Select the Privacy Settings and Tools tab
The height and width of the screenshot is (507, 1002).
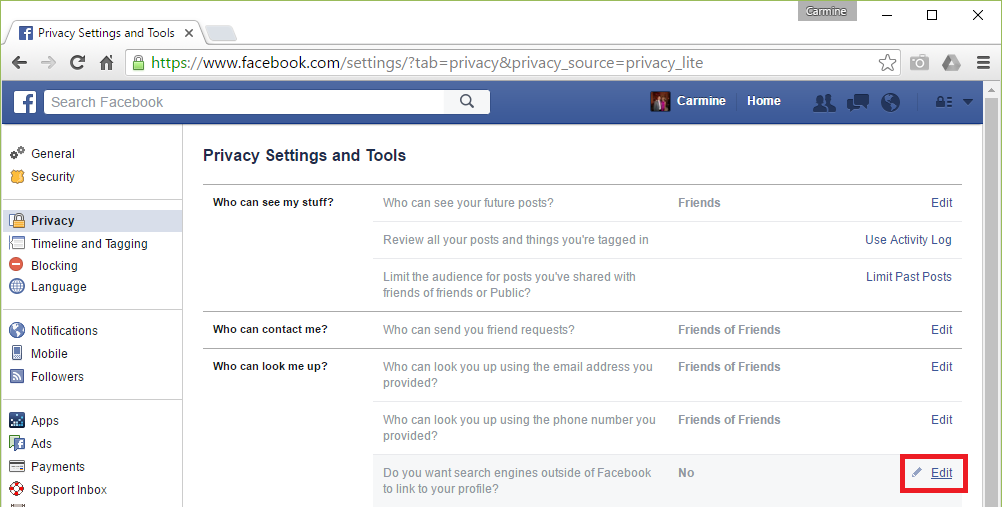coord(105,33)
